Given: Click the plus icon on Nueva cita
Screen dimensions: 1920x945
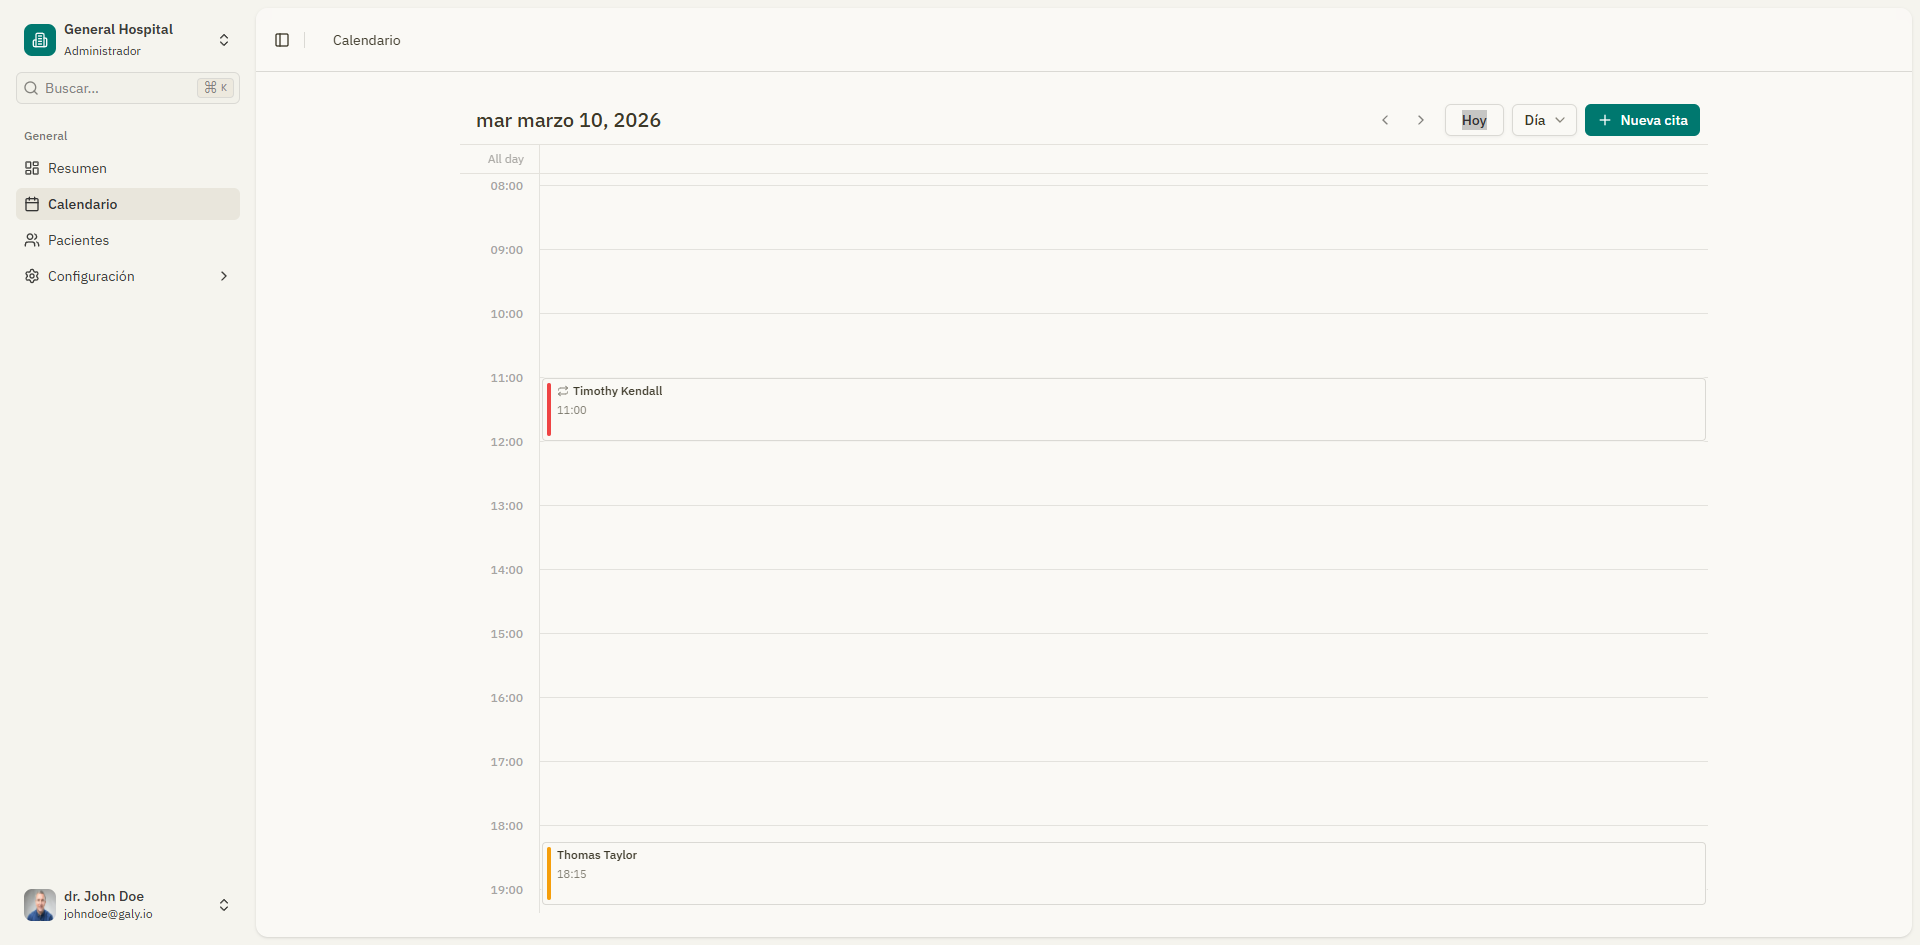Looking at the screenshot, I should 1605,119.
